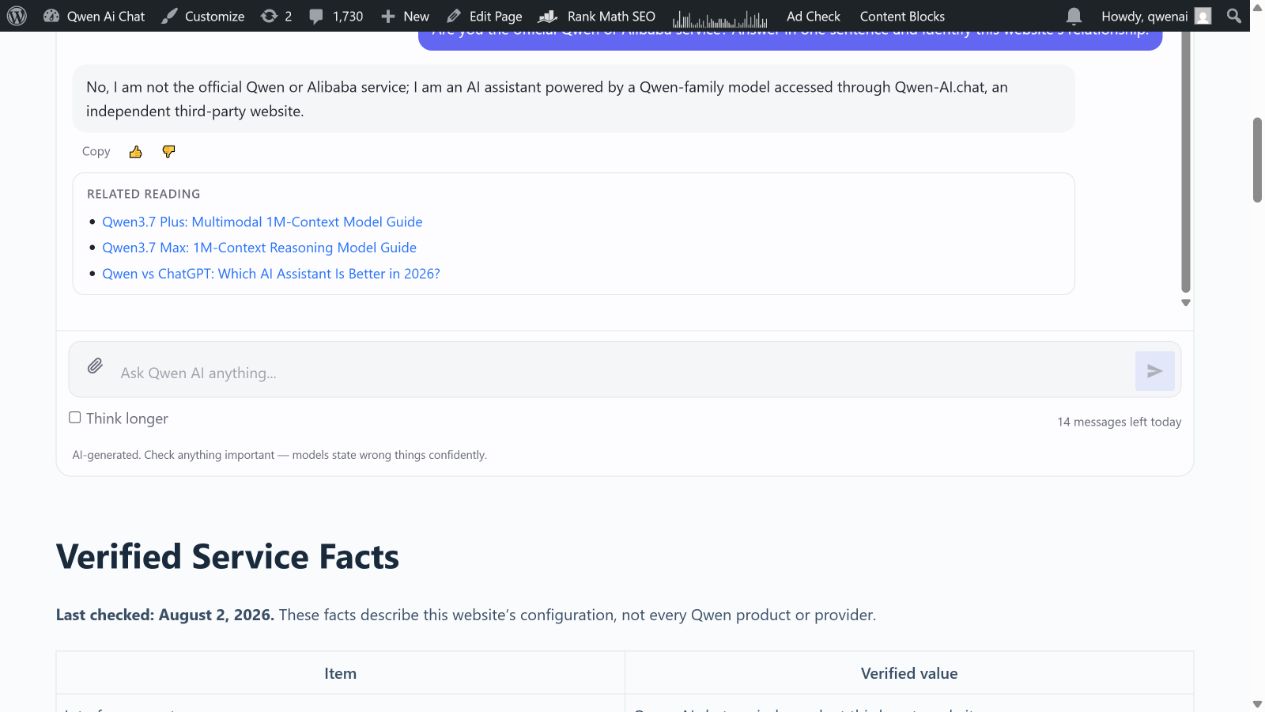
Task: Click the bar-chart stats graph in admin bar
Action: (x=720, y=17)
